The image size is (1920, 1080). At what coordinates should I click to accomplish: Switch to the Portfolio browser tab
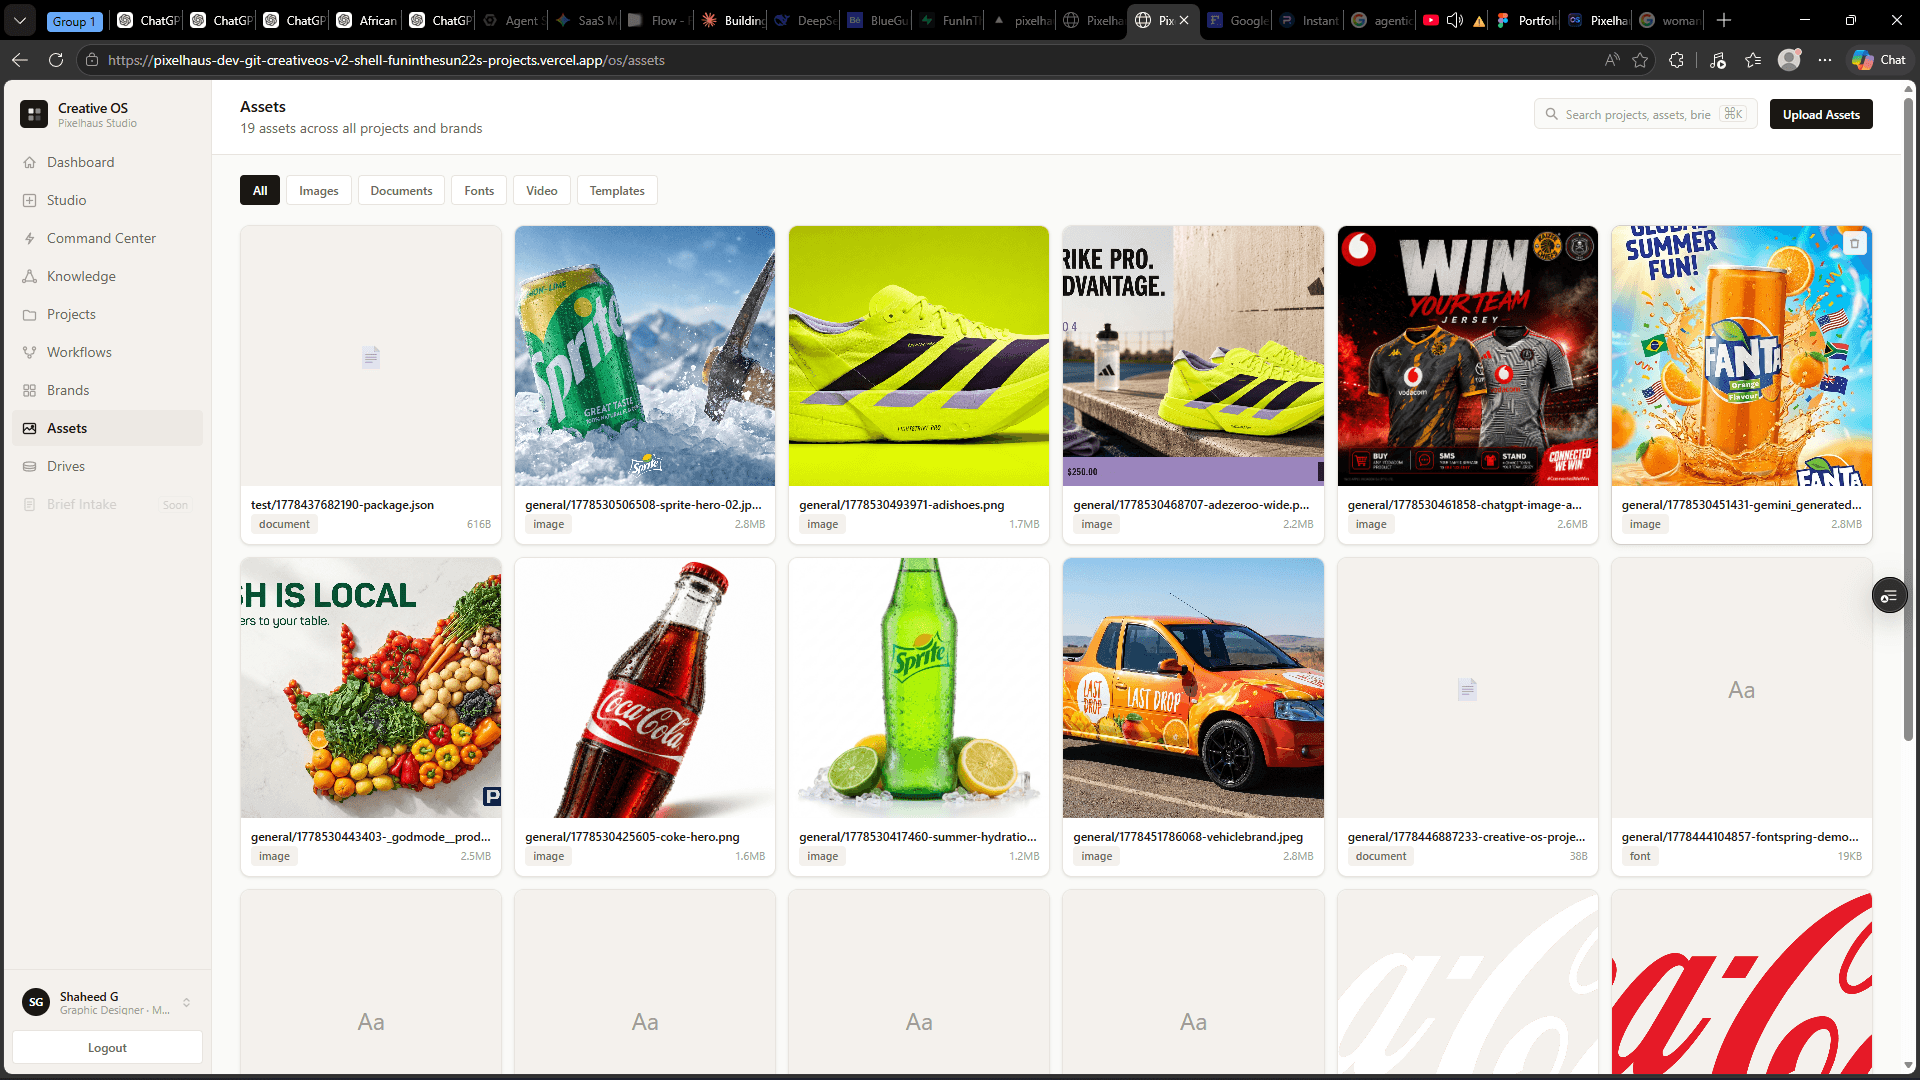(1527, 20)
